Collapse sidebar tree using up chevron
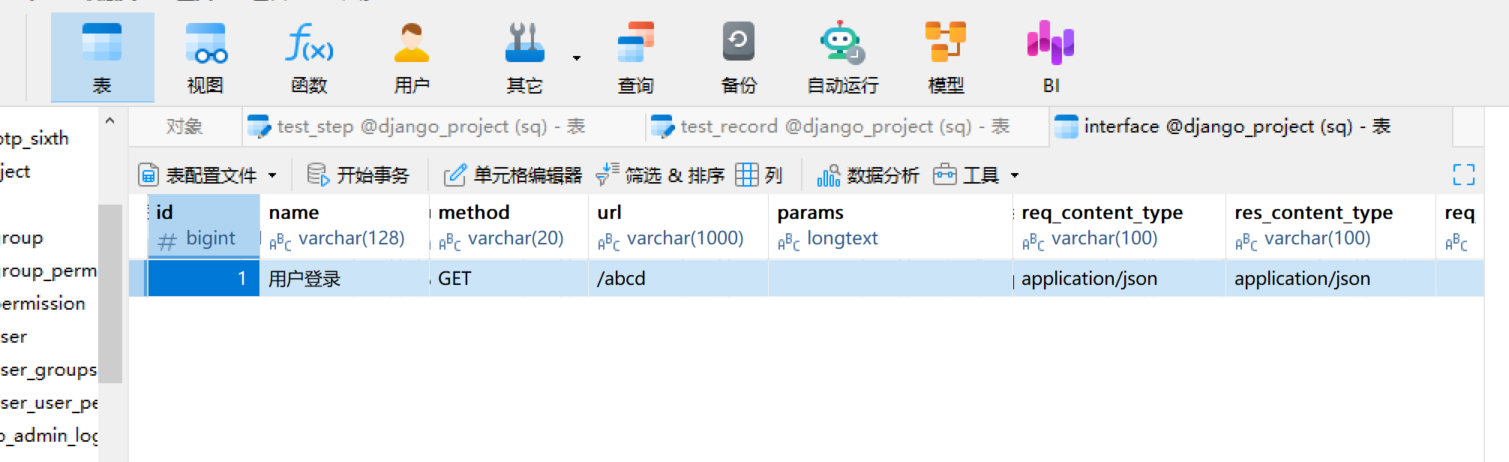 (x=110, y=122)
